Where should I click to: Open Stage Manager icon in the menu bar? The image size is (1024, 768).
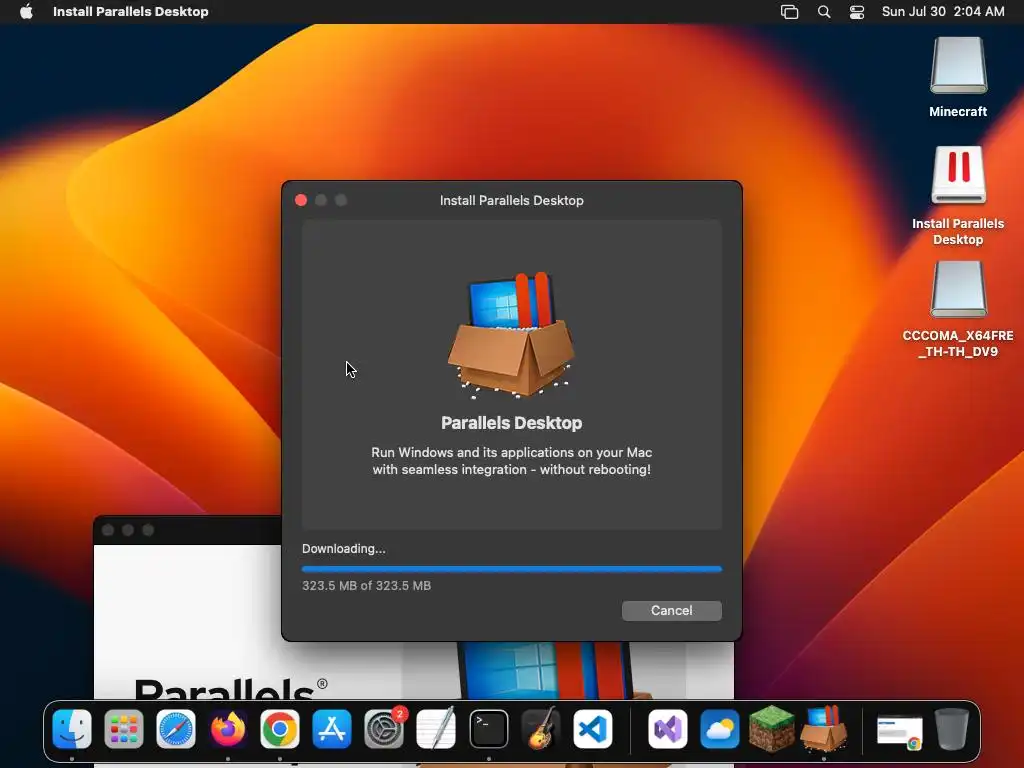[790, 12]
